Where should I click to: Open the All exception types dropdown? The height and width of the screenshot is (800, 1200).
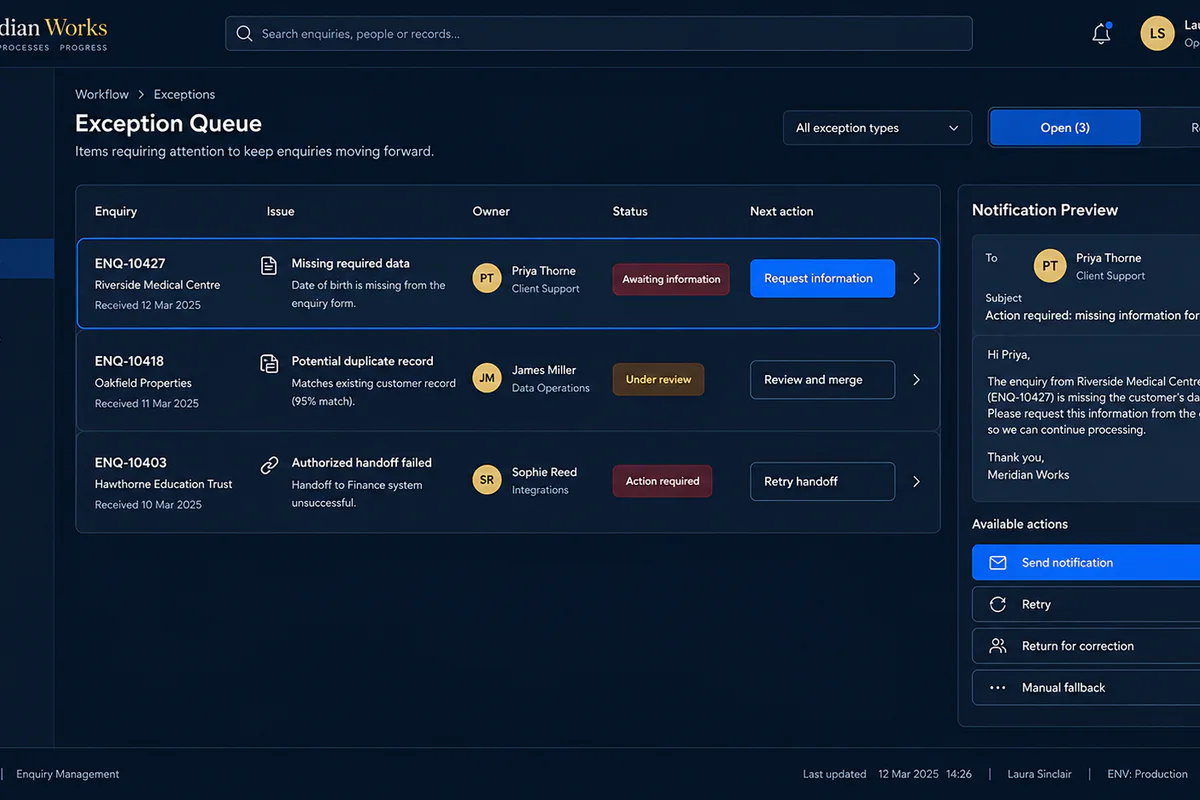(x=877, y=128)
